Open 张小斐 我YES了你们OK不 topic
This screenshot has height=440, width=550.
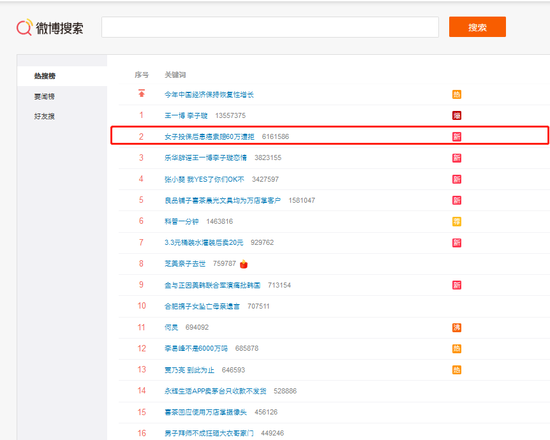point(204,179)
